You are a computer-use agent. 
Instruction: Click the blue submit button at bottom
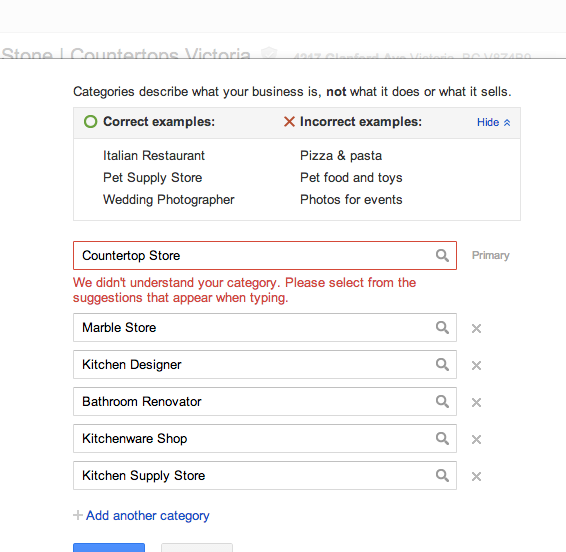[x=109, y=547]
